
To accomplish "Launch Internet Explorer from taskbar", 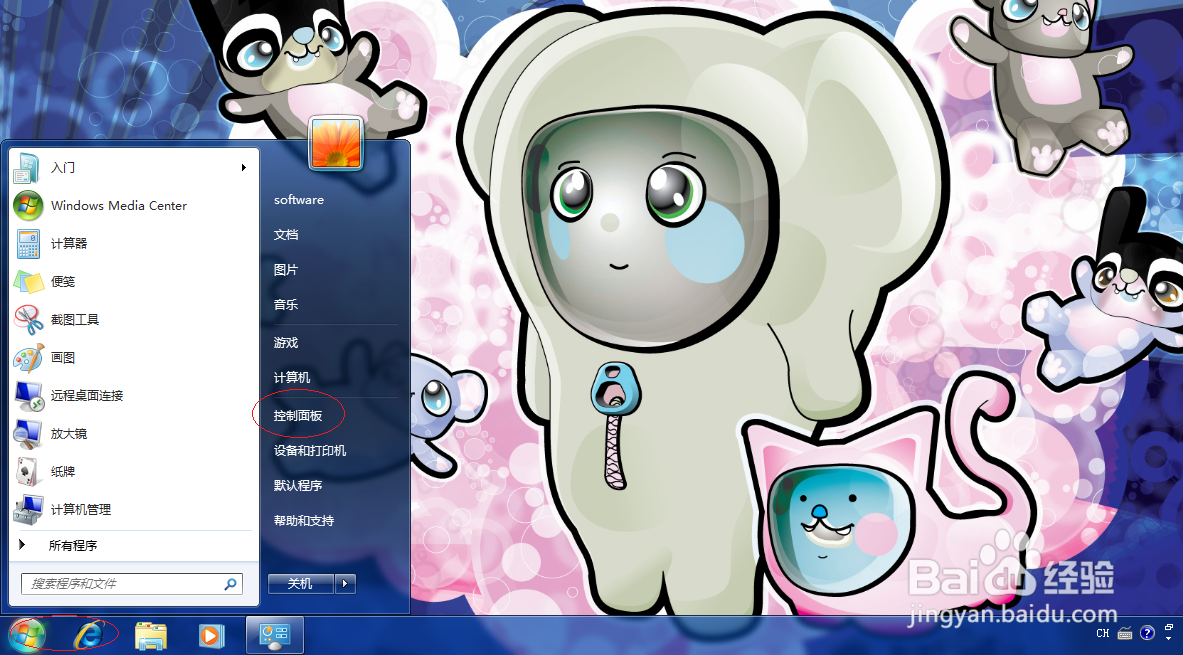I will [89, 636].
